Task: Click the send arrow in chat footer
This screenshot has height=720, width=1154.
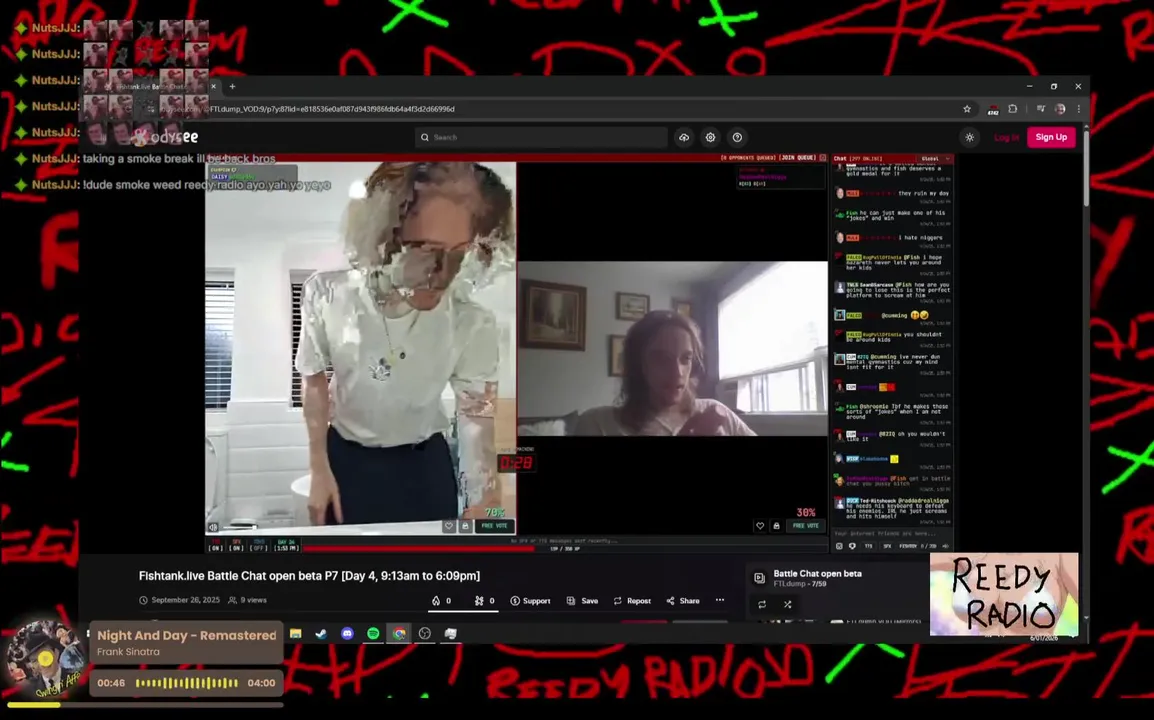Action: coord(946,546)
